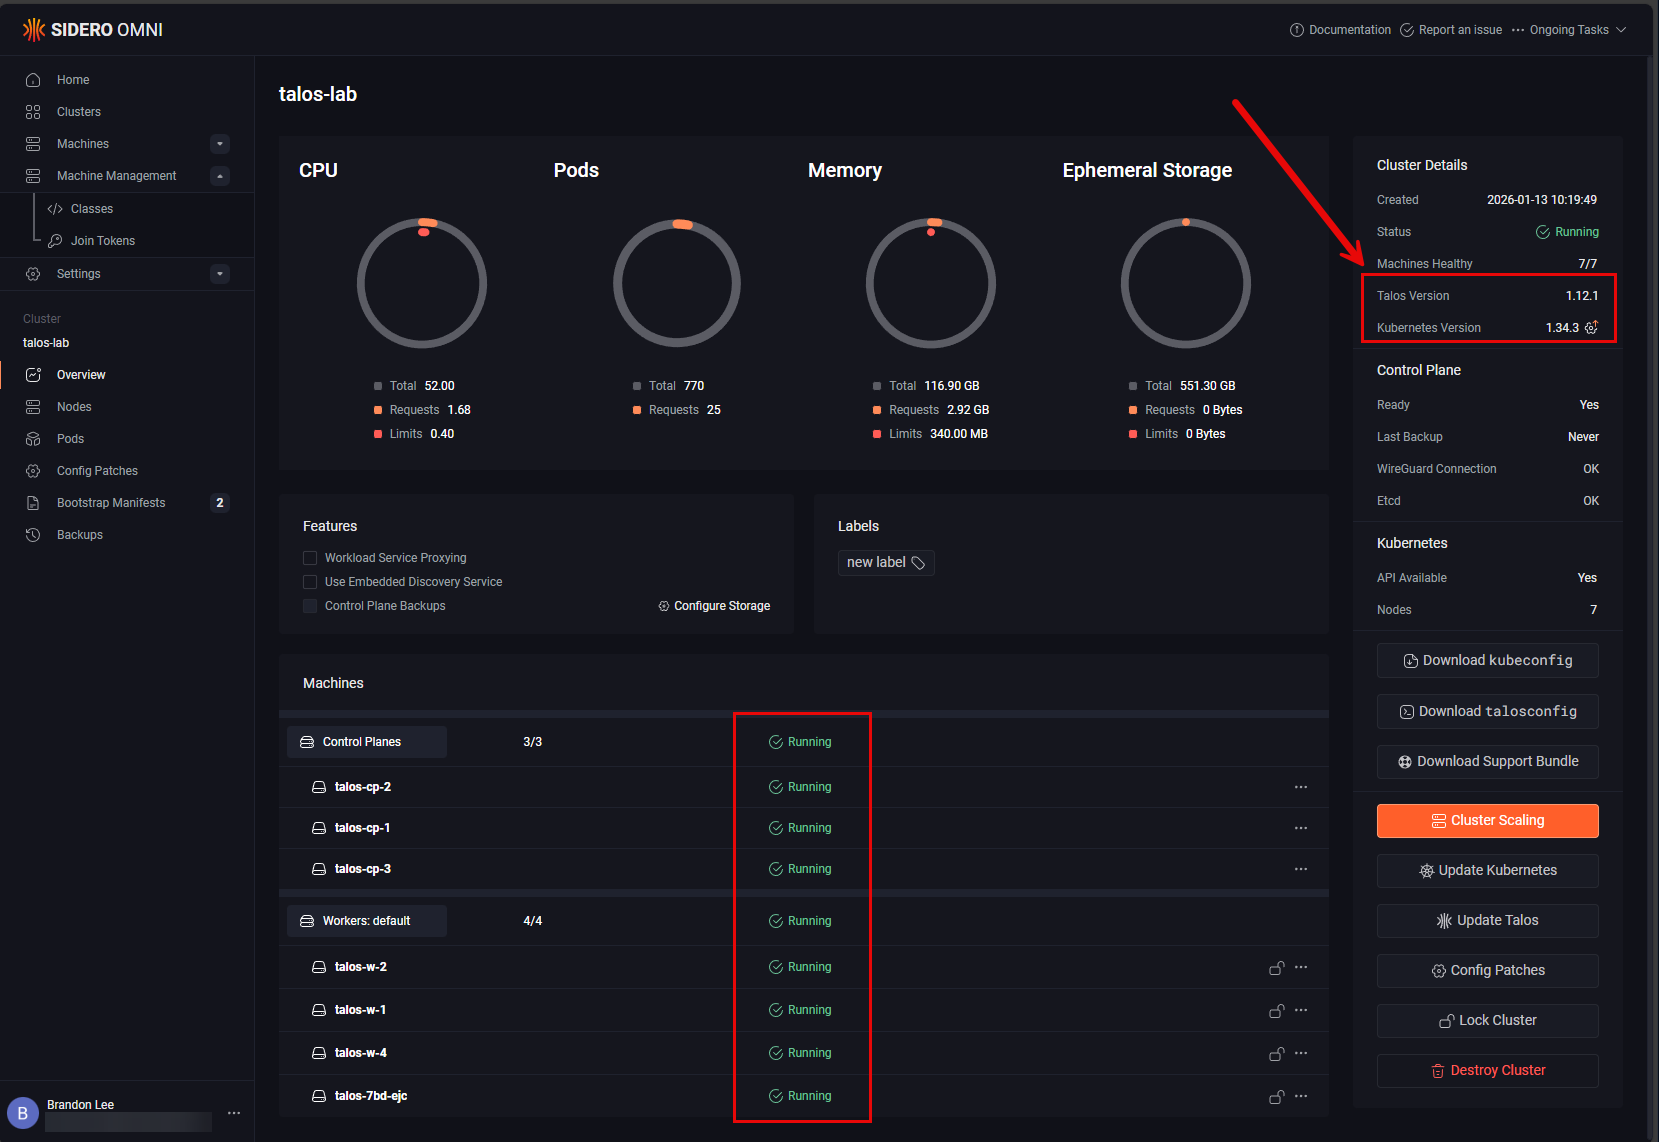Open the user menu dots beside Brandon Lee
Screen dimensions: 1659x1142
point(234,1113)
